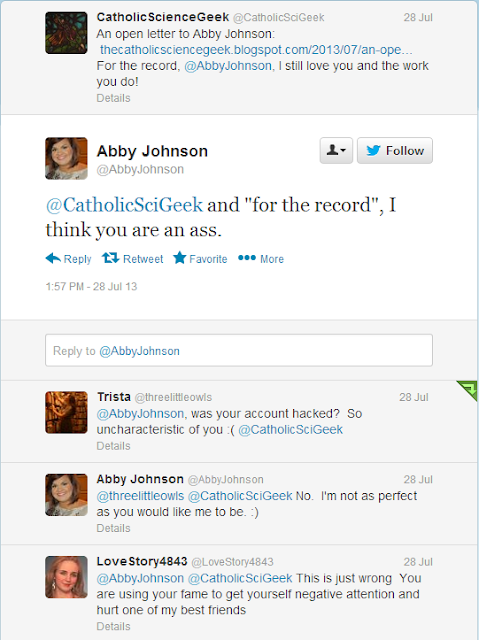This screenshot has height=640, width=479.
Task: Click the @CatholicSciGeek mention in Trista's tweet
Action: [291, 430]
